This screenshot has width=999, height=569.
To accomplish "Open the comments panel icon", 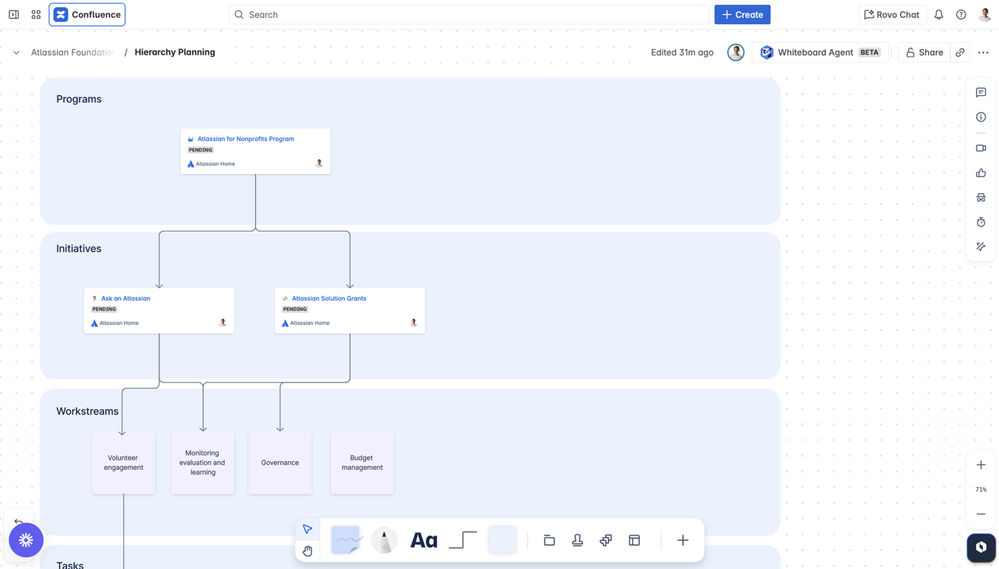I will pyautogui.click(x=981, y=92).
